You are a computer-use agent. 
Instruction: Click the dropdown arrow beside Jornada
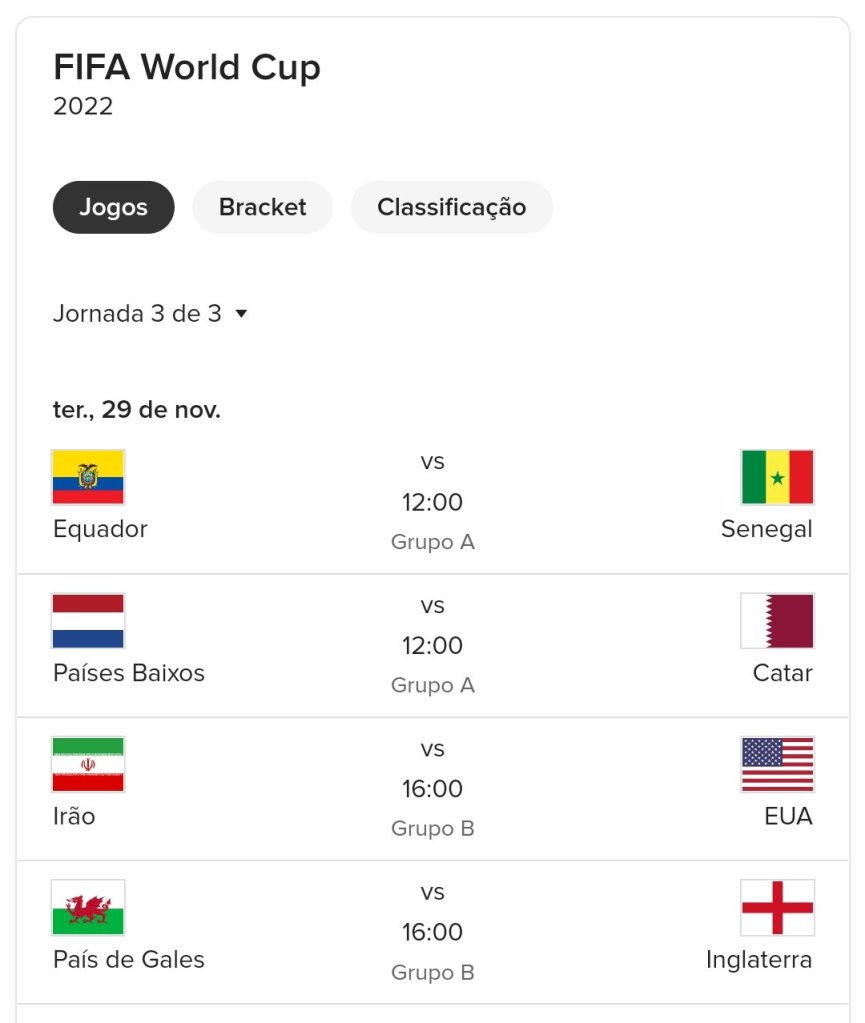pyautogui.click(x=241, y=314)
